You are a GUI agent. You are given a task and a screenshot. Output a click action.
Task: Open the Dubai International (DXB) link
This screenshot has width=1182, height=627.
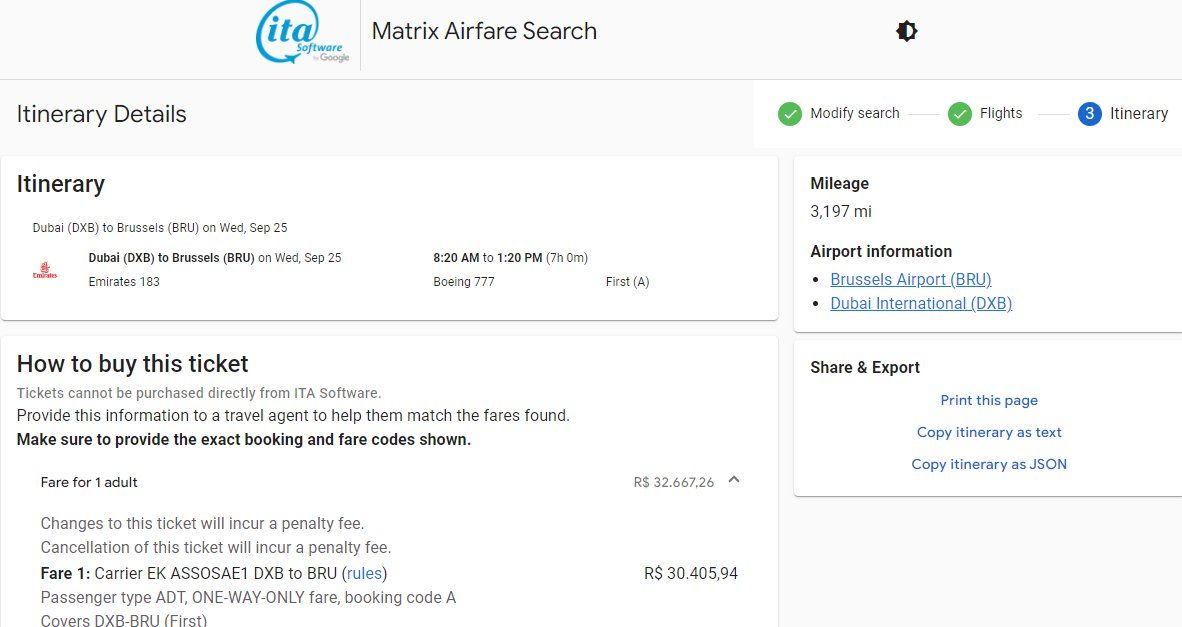[x=921, y=303]
